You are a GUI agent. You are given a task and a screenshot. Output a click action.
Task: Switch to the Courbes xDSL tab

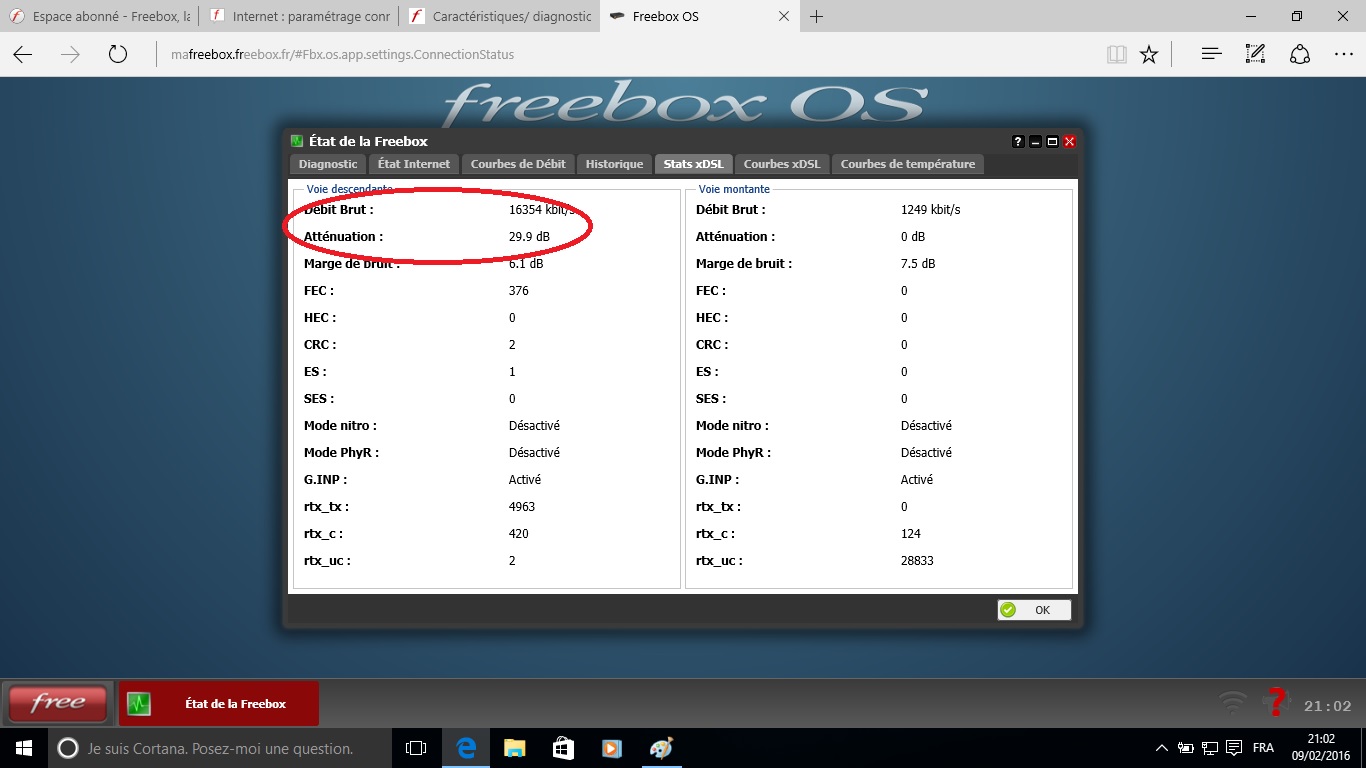(x=782, y=164)
